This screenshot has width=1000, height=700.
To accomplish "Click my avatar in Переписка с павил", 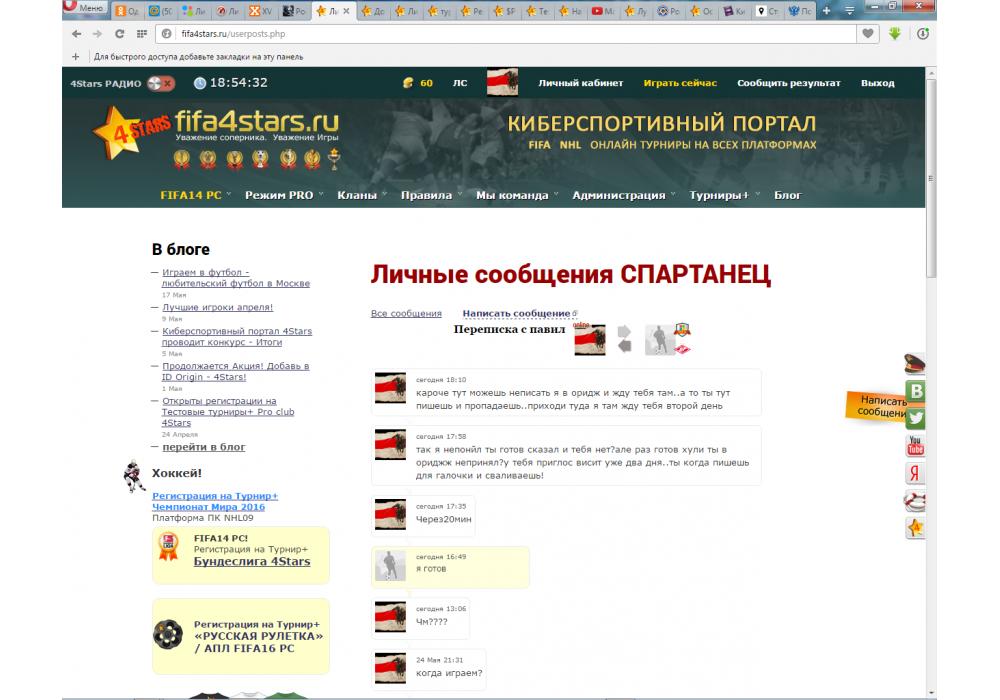I will click(590, 340).
